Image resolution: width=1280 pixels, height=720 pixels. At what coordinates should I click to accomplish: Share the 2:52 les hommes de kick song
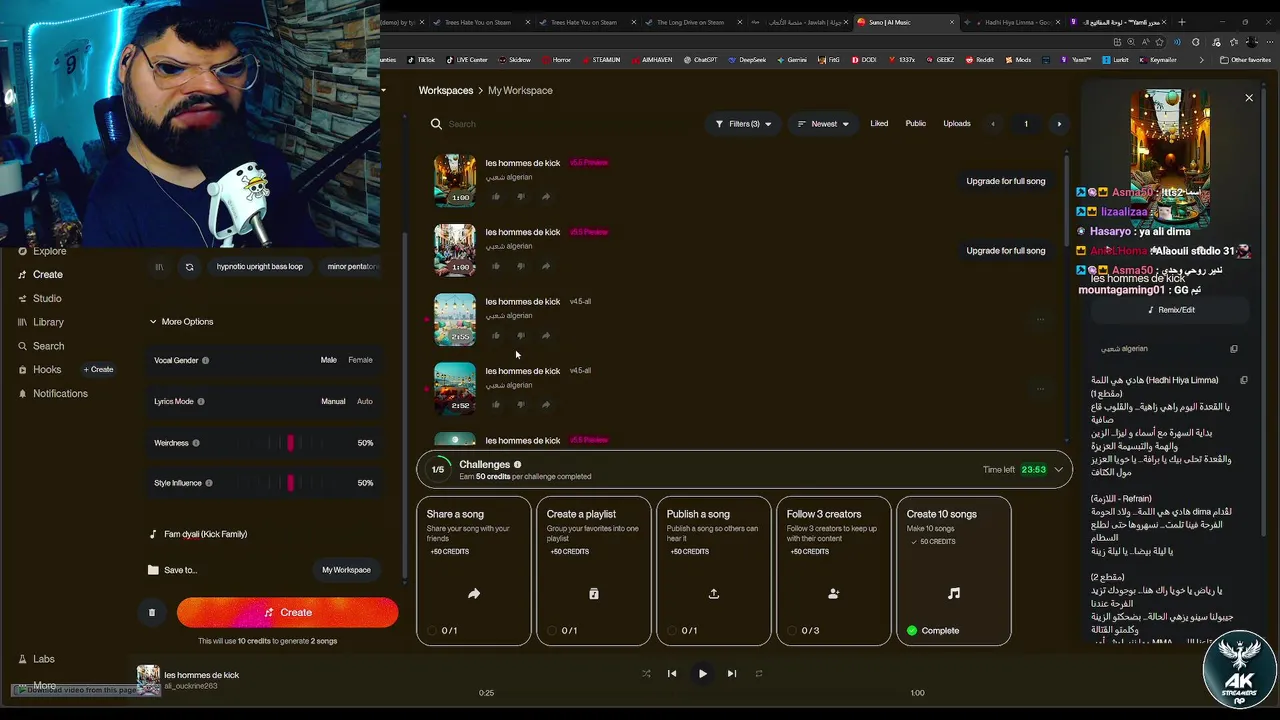[546, 405]
